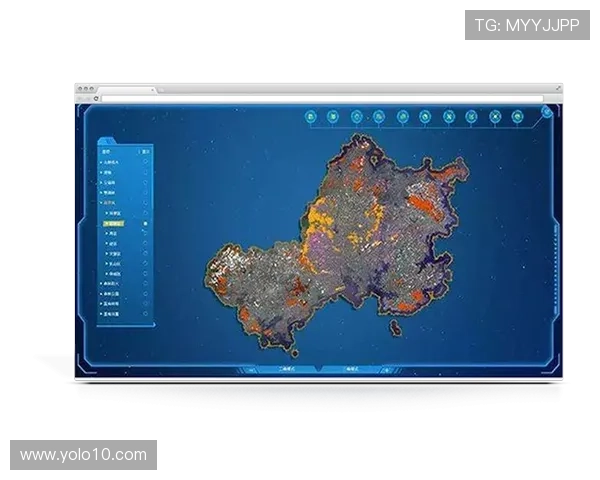The width and height of the screenshot is (600, 480).
Task: Collapse the expanded fifth layer group arrow
Action: pyautogui.click(x=102, y=204)
